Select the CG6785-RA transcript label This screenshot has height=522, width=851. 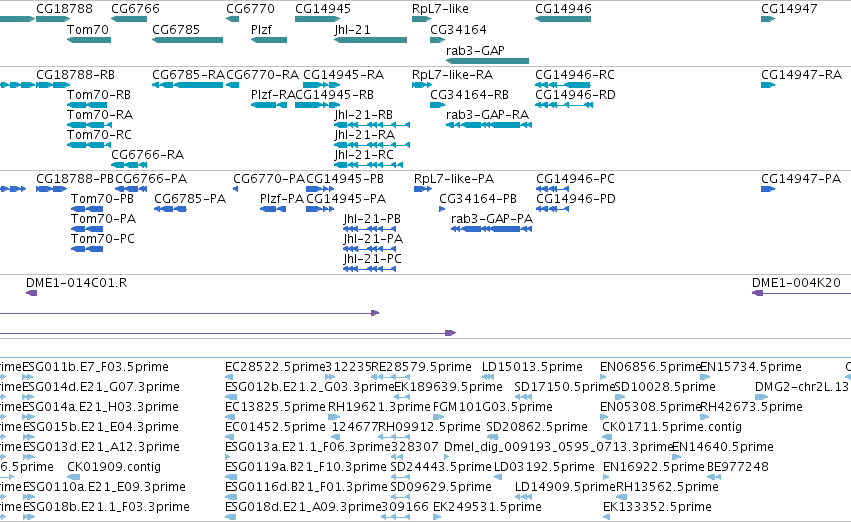pyautogui.click(x=188, y=75)
